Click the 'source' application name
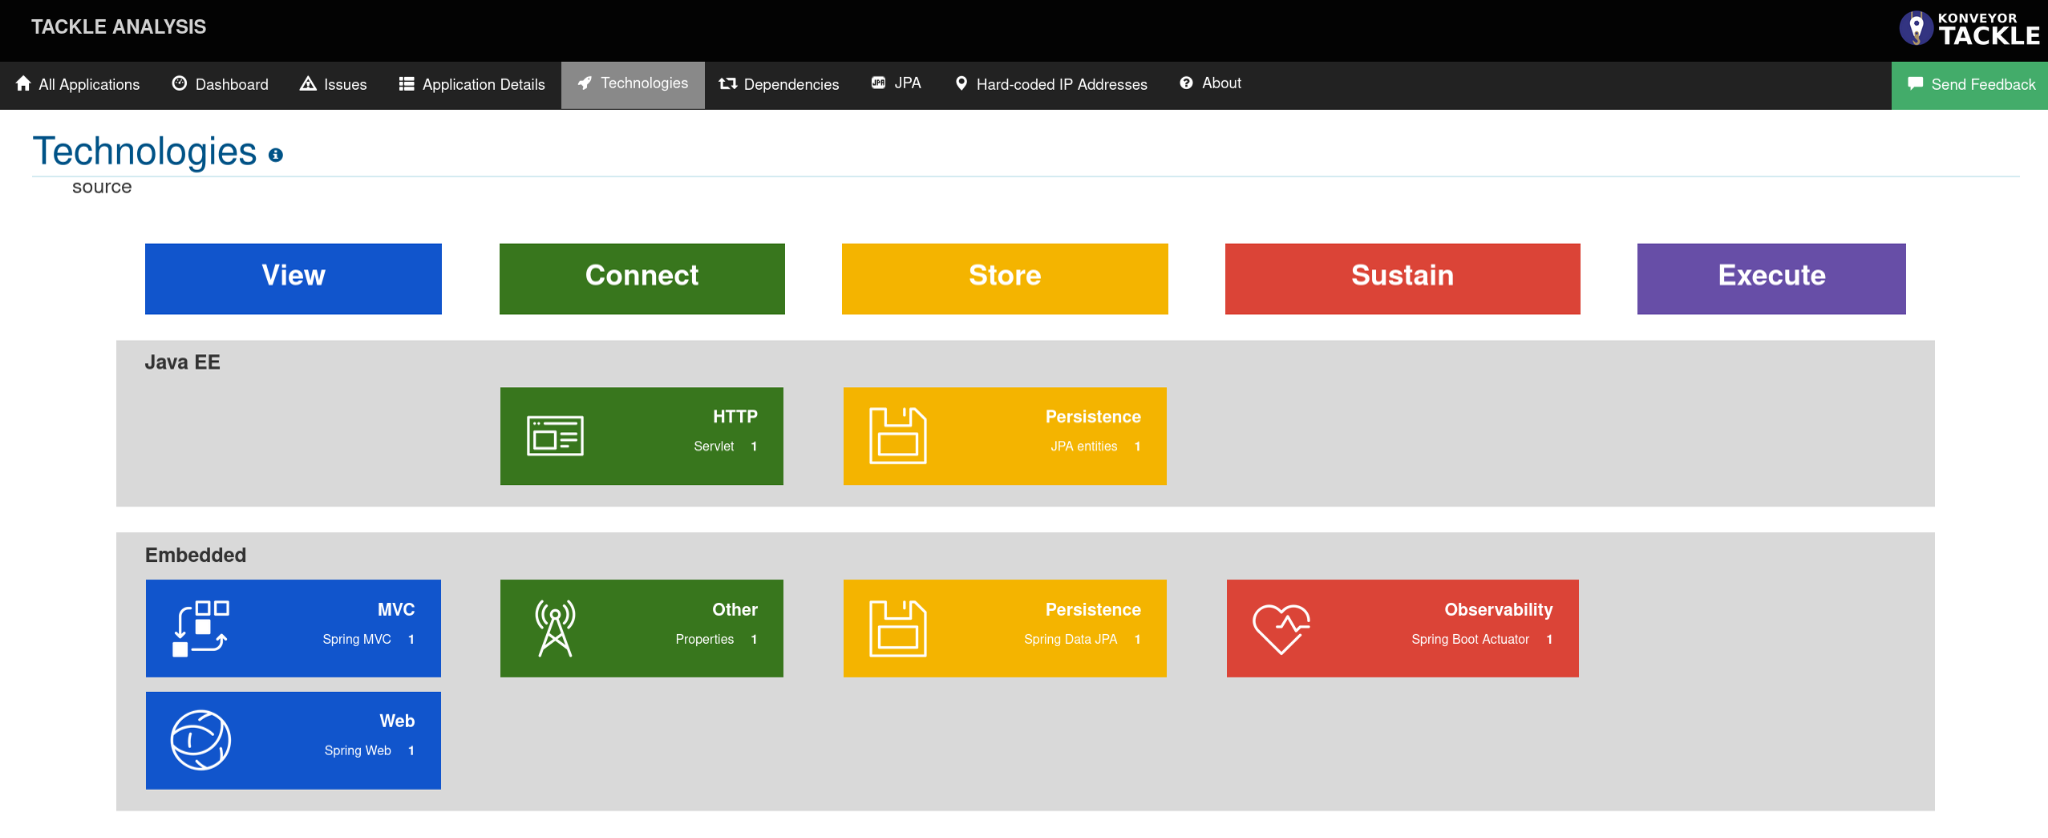2048x838 pixels. (x=102, y=187)
